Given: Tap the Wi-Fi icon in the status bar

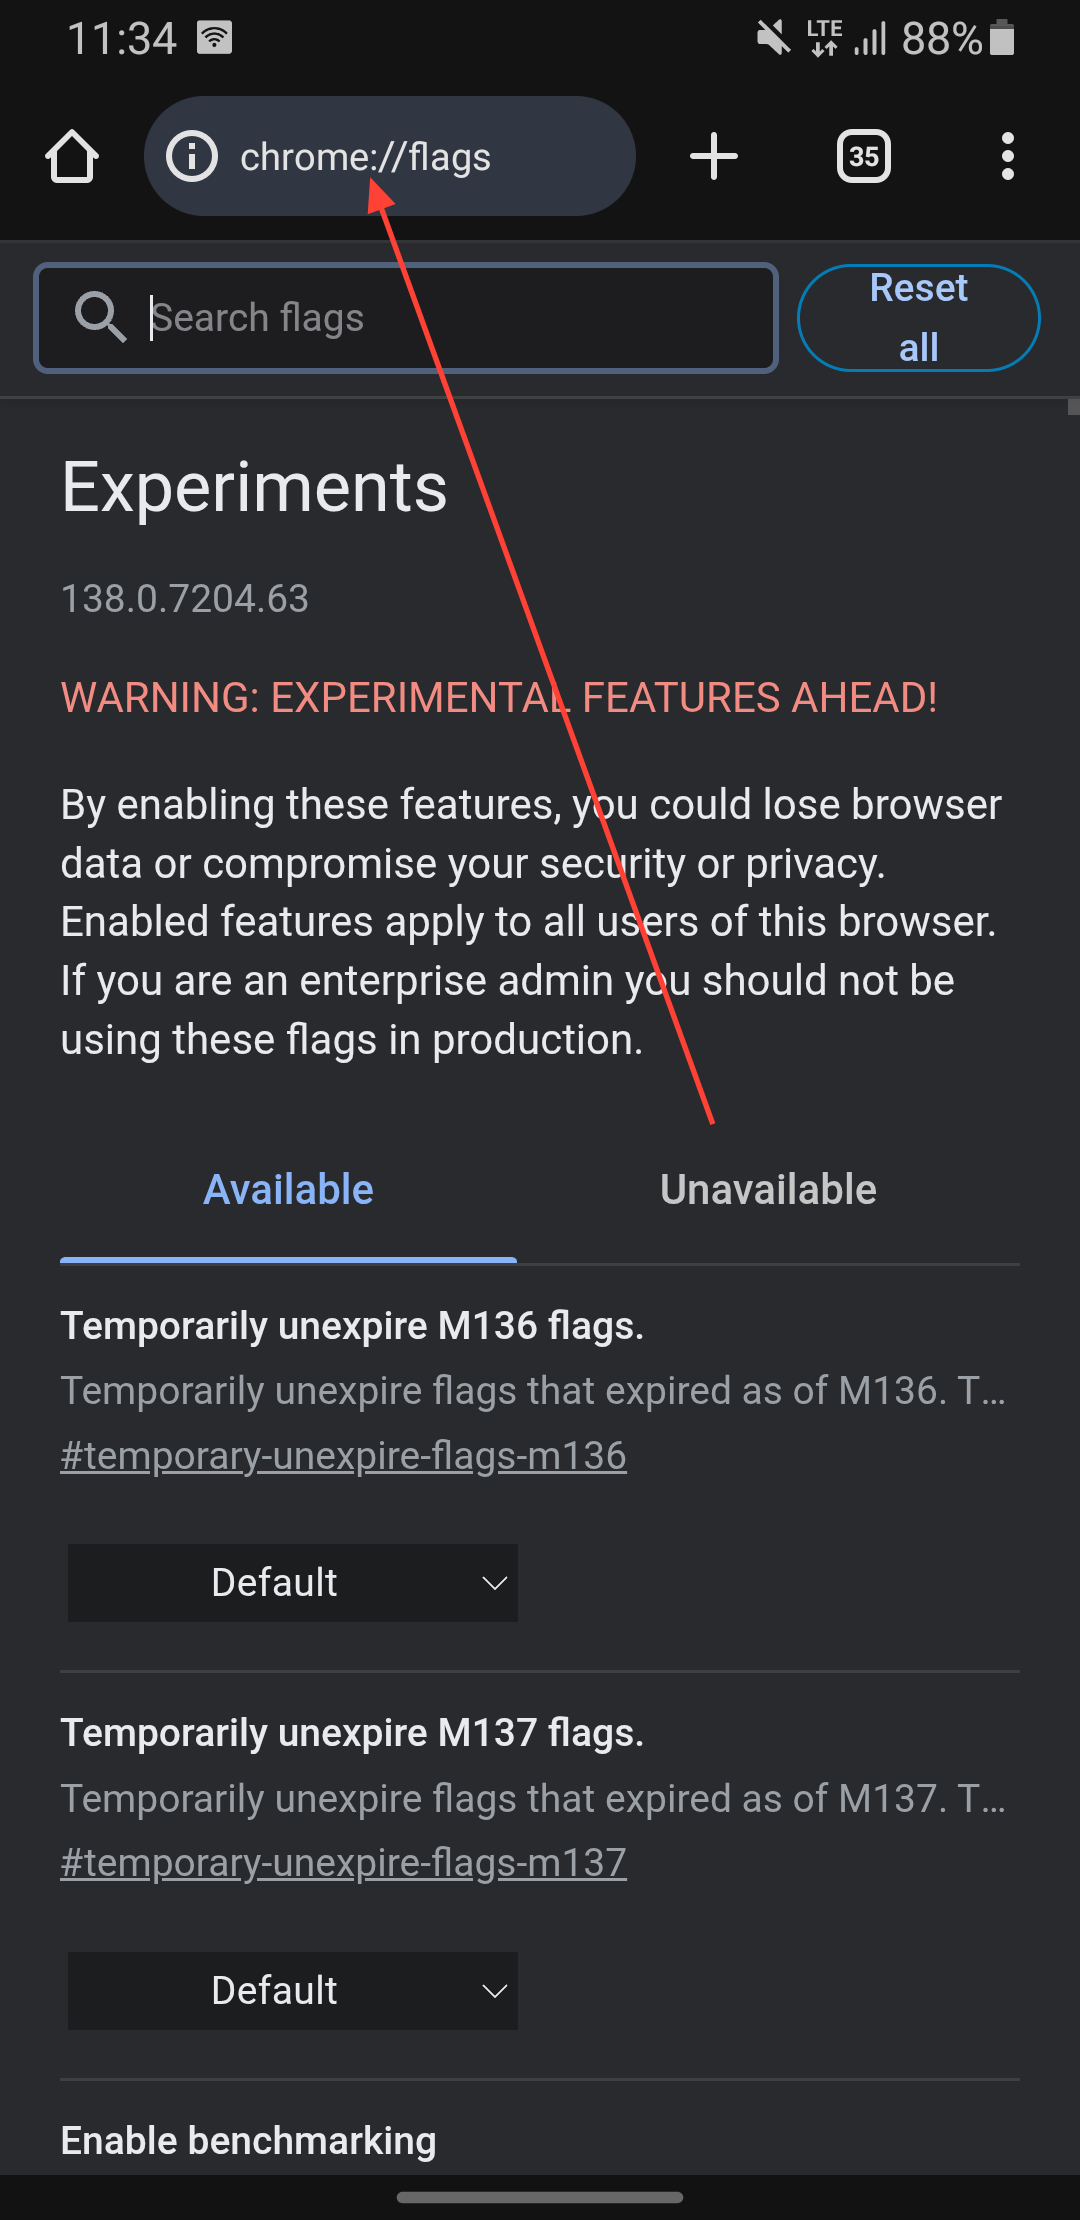Looking at the screenshot, I should pyautogui.click(x=213, y=36).
